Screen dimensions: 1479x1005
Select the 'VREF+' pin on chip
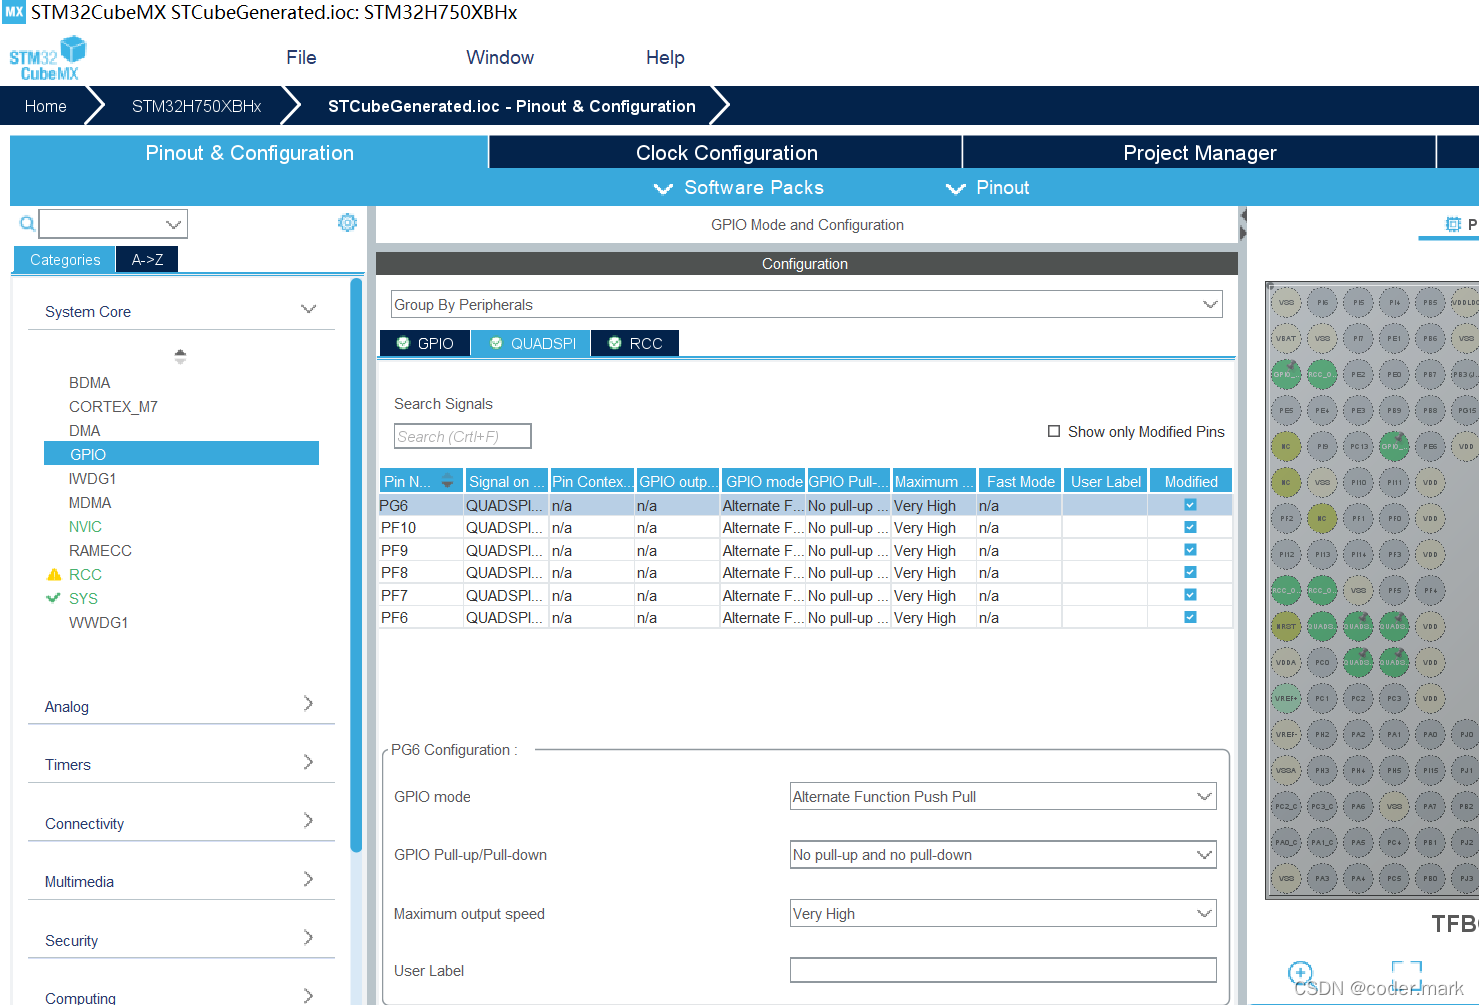pyautogui.click(x=1286, y=698)
